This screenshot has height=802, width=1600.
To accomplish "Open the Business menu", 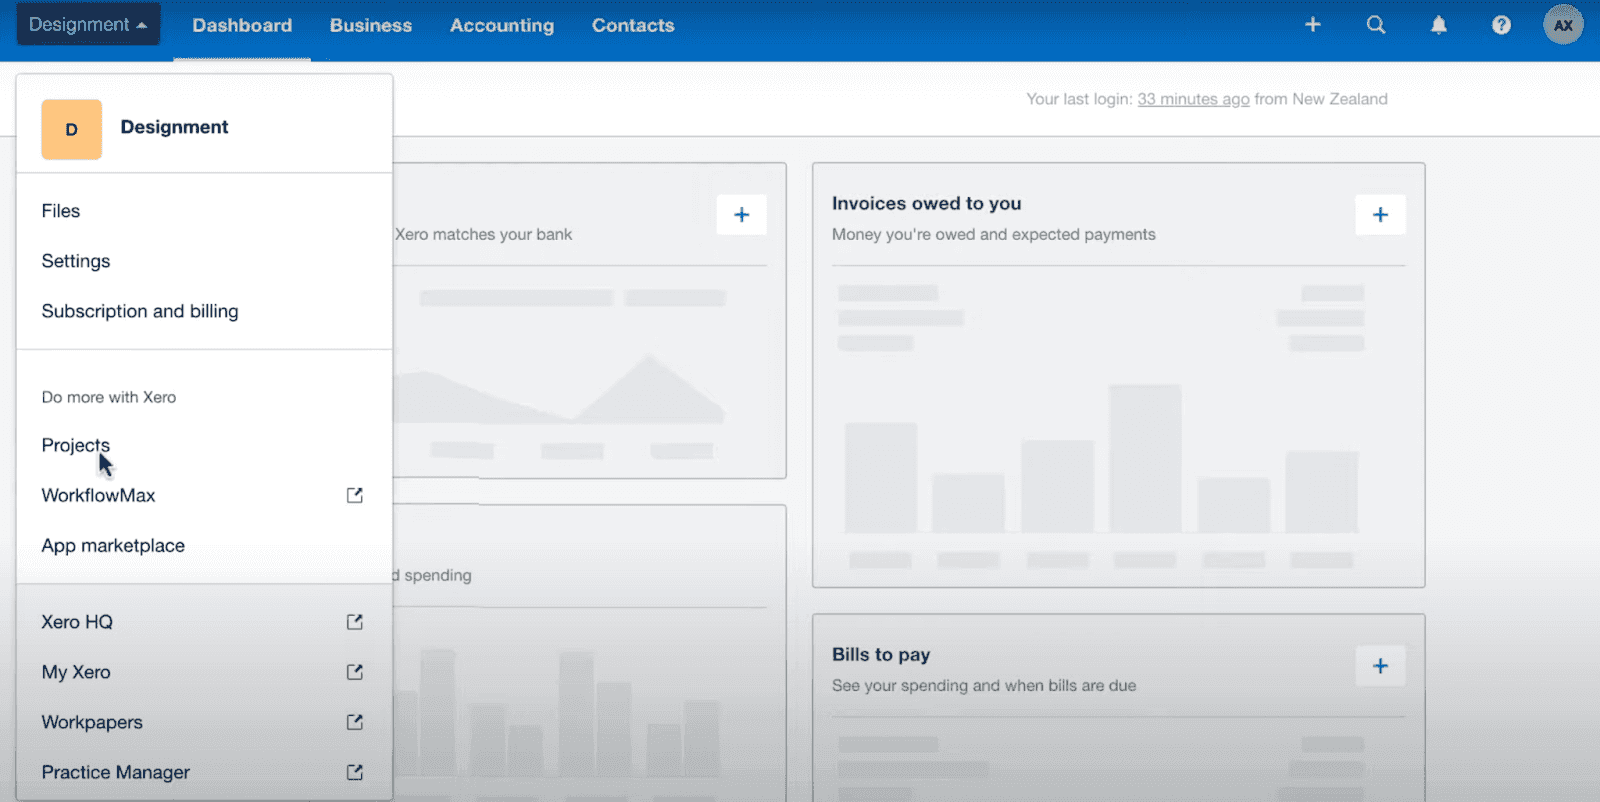I will tap(371, 25).
